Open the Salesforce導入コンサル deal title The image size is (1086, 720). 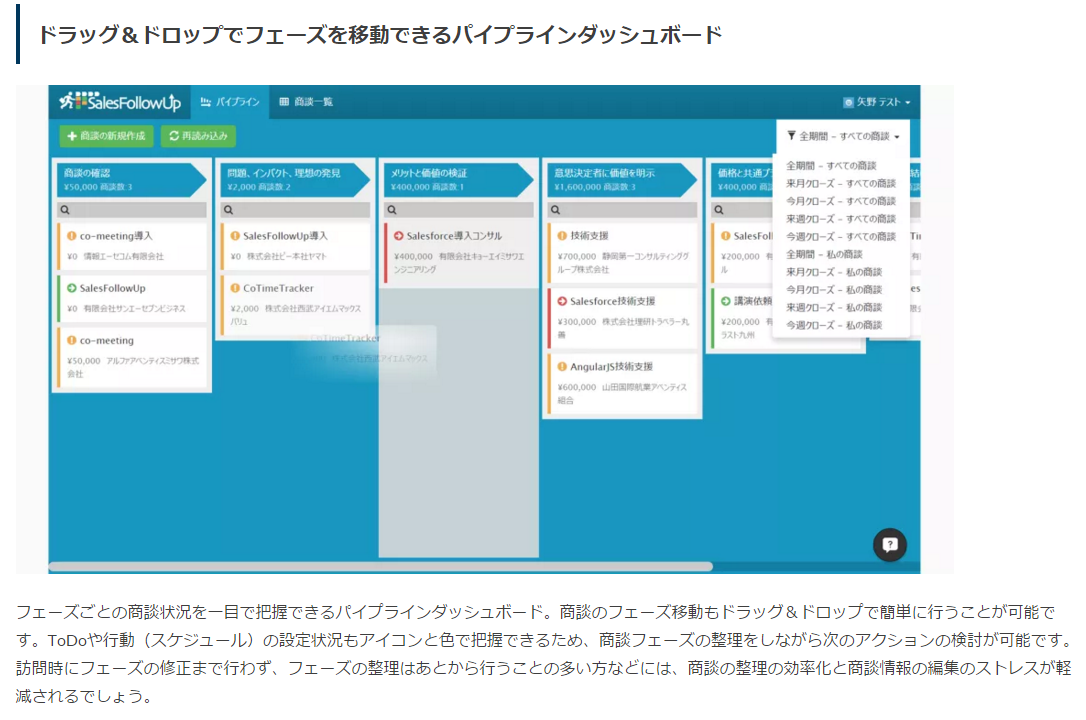pos(454,236)
